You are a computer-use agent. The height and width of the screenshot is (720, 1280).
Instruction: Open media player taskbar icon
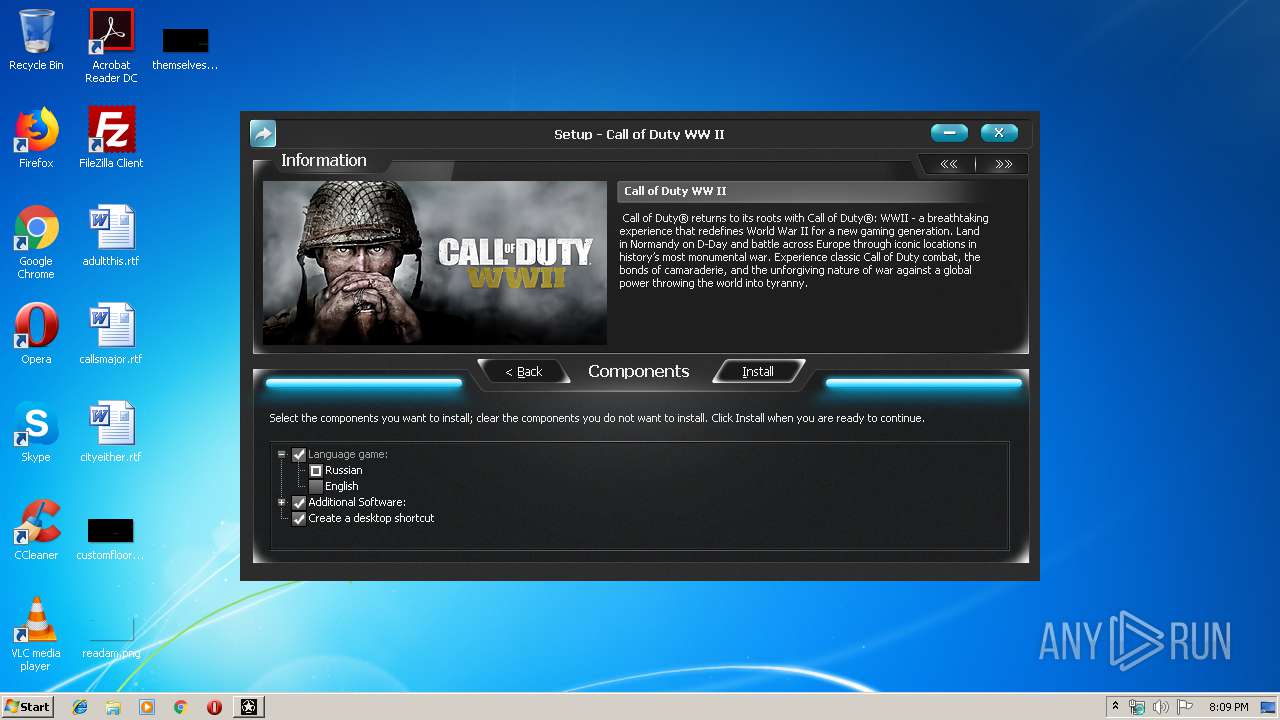[x=147, y=707]
